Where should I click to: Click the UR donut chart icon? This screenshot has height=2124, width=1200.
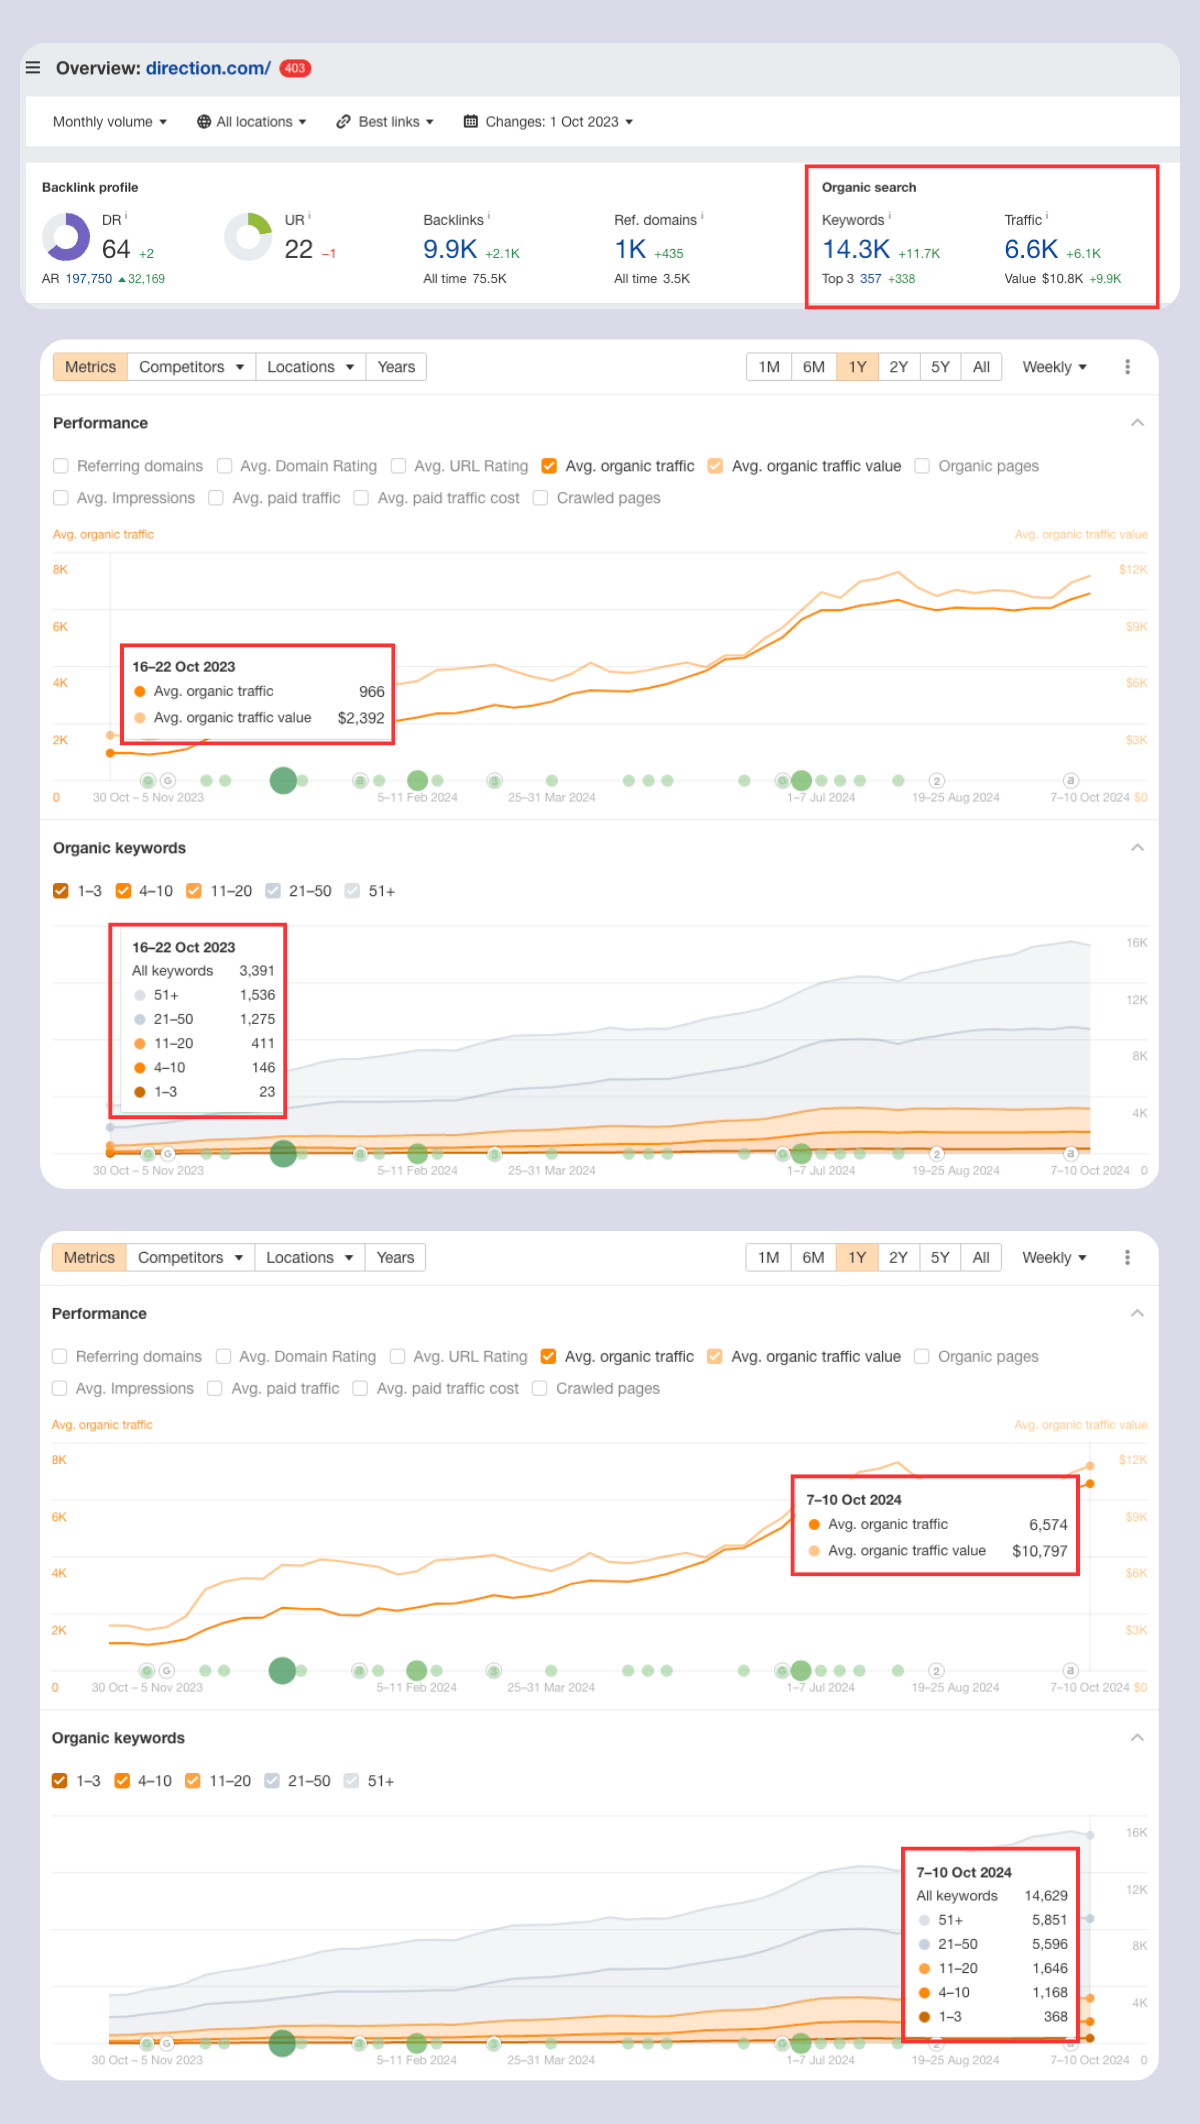point(248,237)
